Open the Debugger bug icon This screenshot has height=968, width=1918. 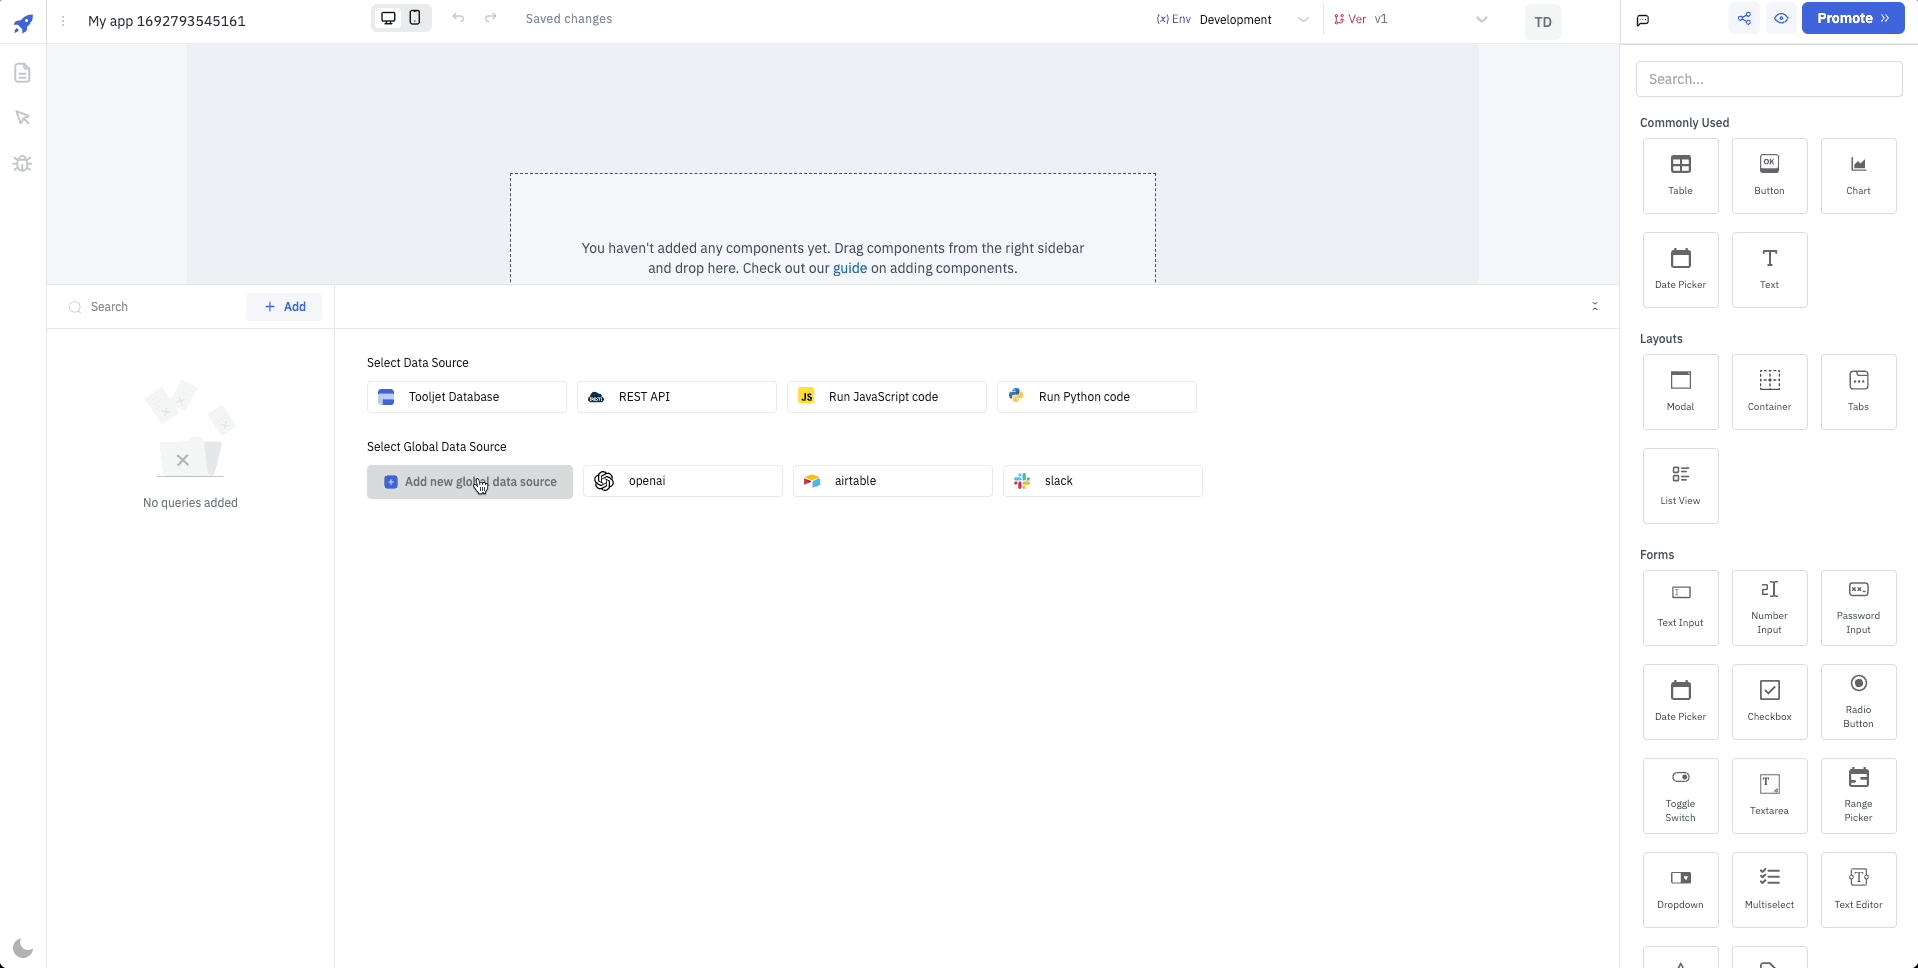point(22,163)
